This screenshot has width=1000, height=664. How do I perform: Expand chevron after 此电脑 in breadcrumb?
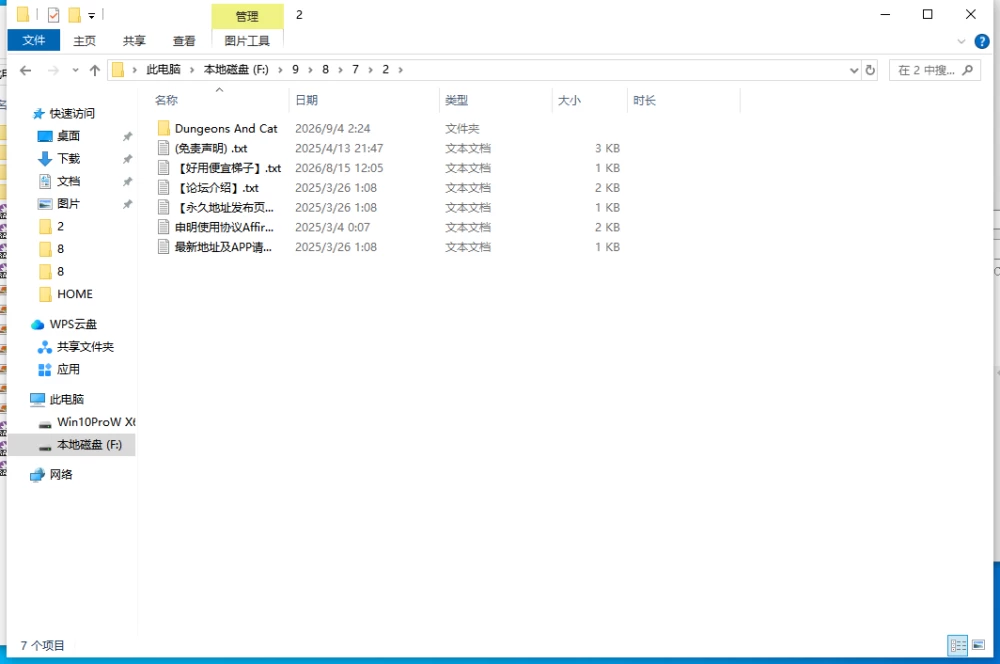click(192, 70)
